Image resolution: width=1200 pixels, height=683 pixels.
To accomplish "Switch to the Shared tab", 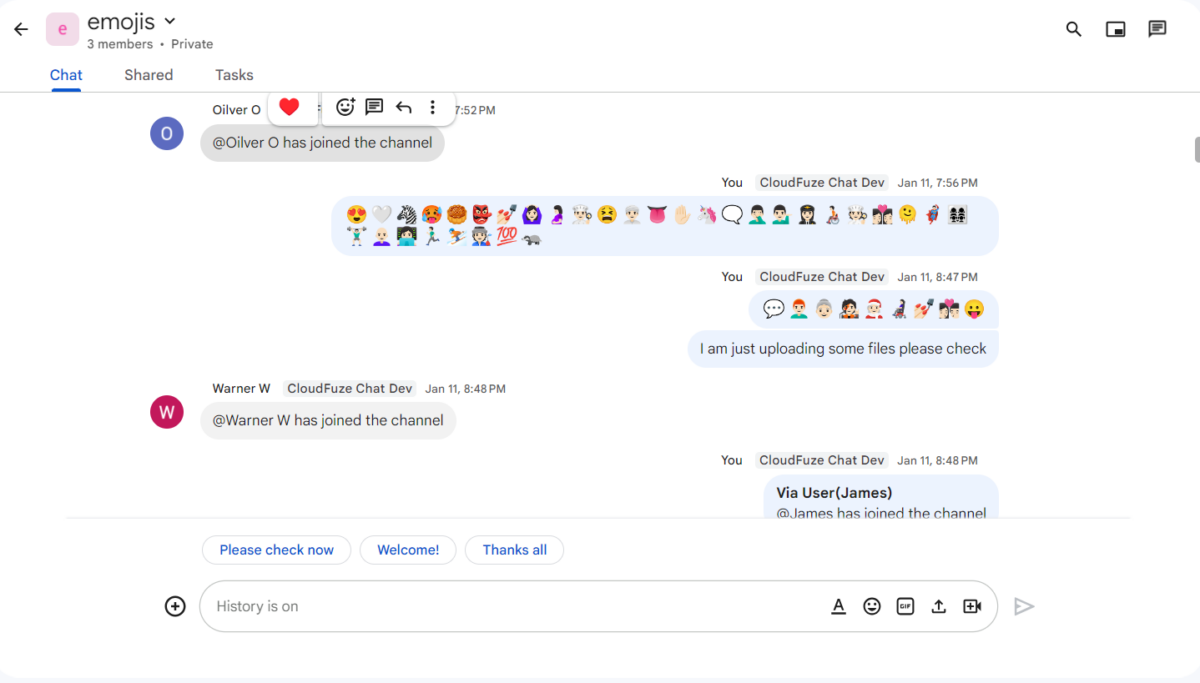I will tap(148, 75).
